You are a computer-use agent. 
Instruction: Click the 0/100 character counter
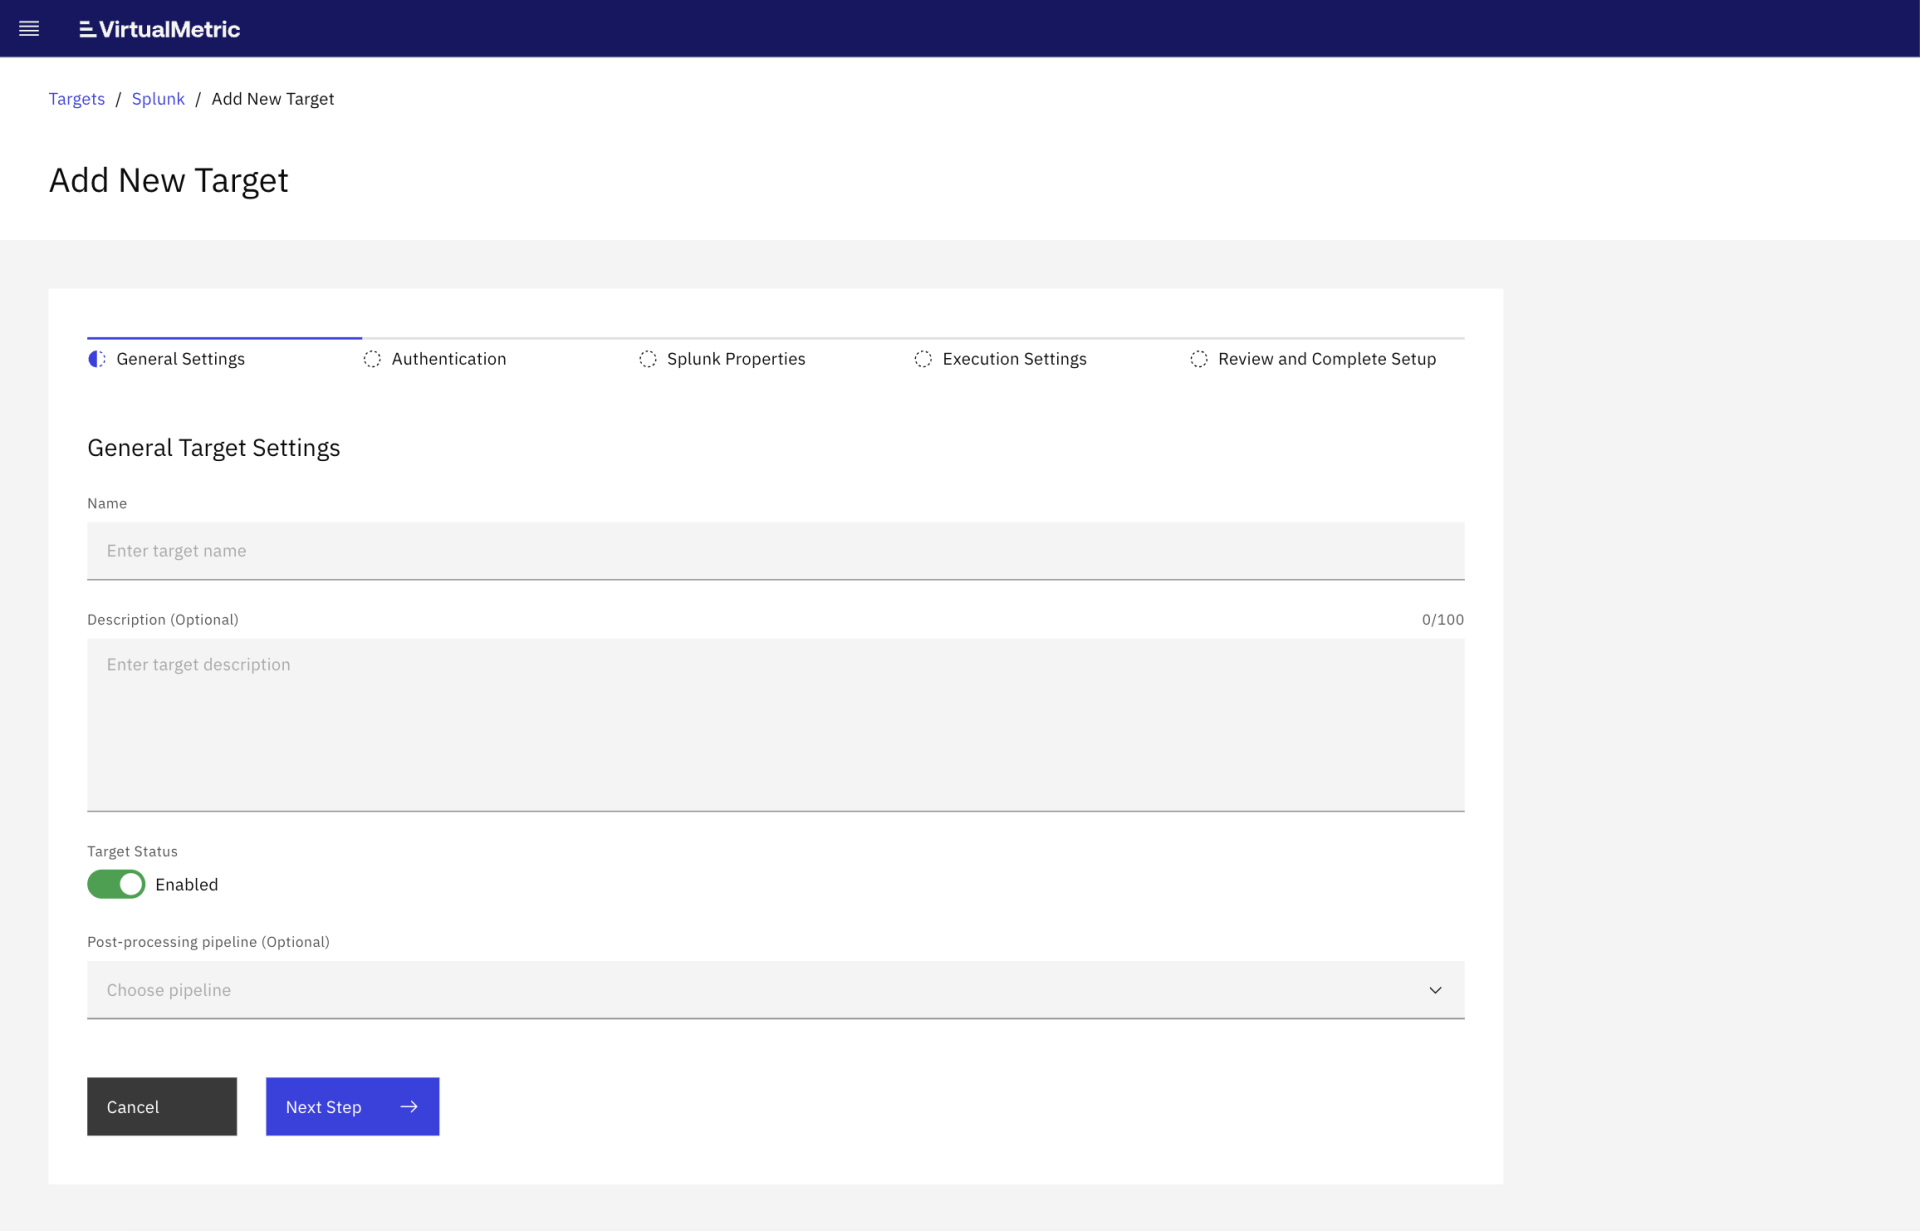point(1443,620)
